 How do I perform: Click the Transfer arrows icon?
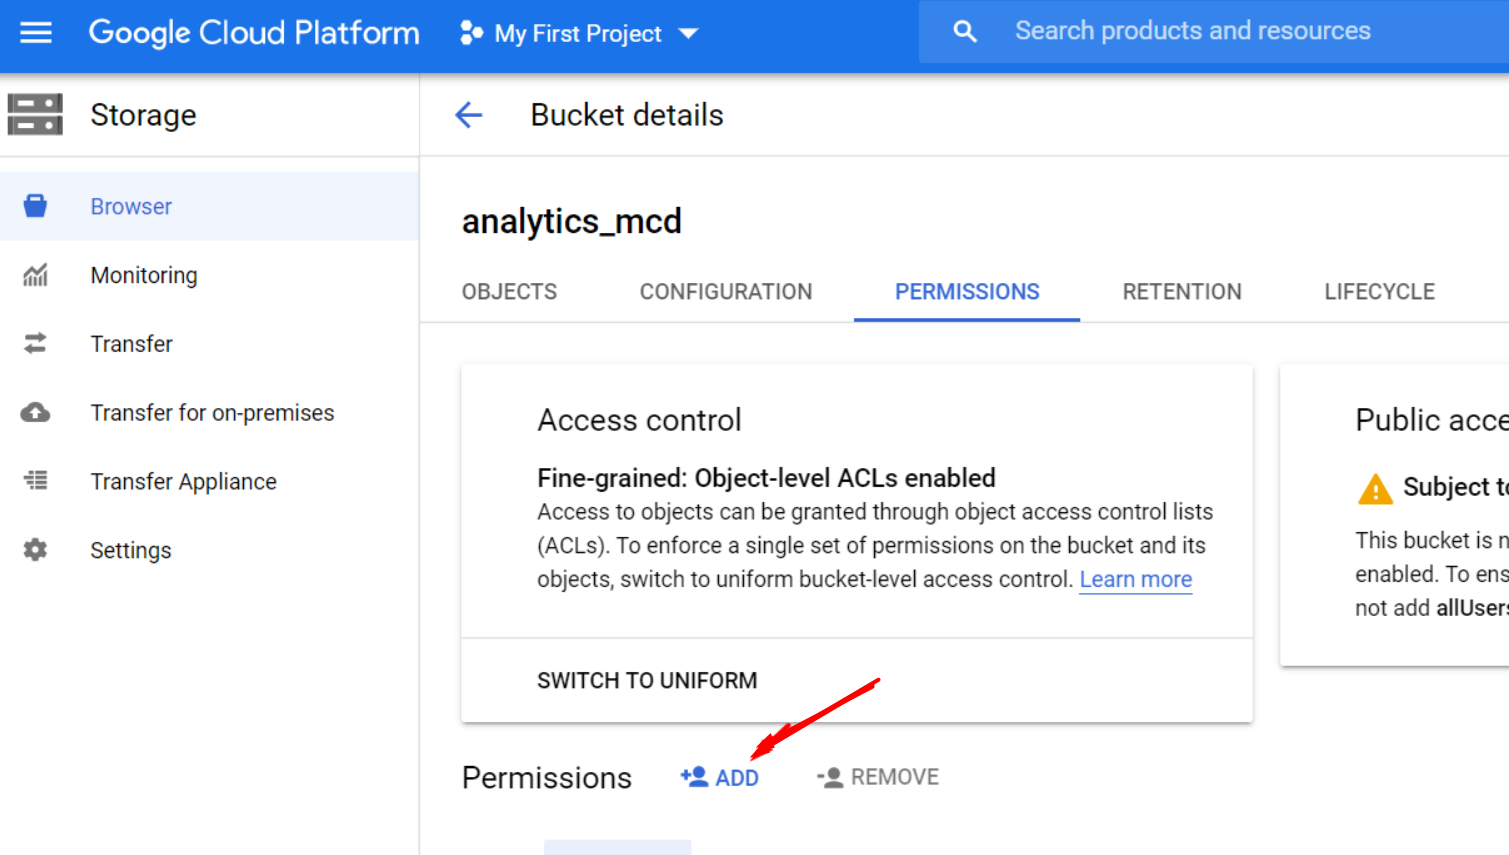click(x=35, y=343)
